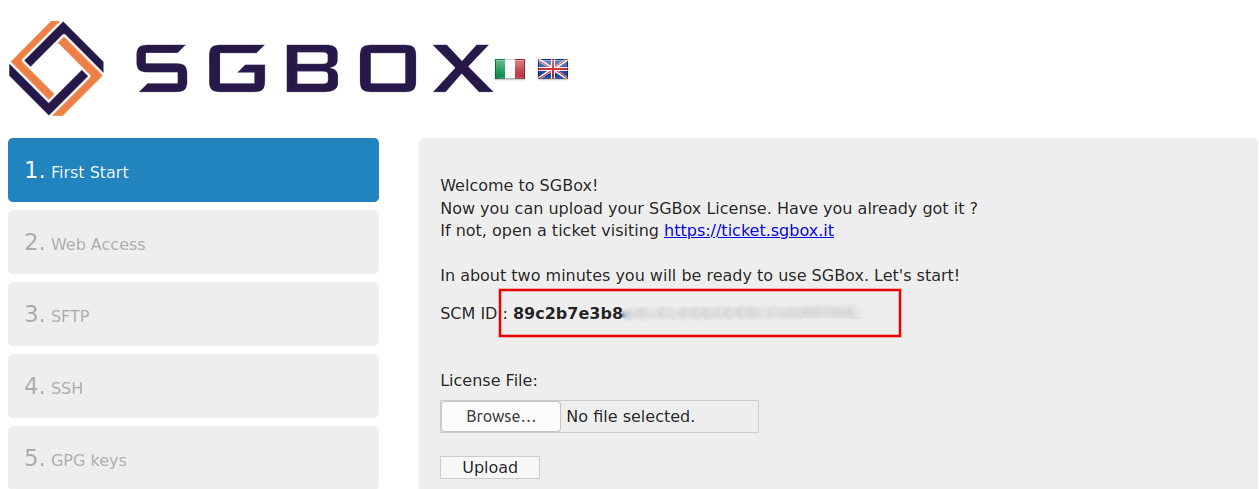Click the 'No file selected' file field
This screenshot has height=489, width=1259.
pos(630,416)
